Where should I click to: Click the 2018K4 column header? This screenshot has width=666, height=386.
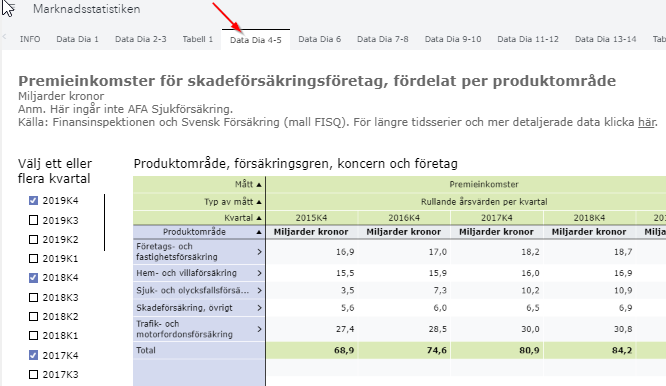[589, 218]
